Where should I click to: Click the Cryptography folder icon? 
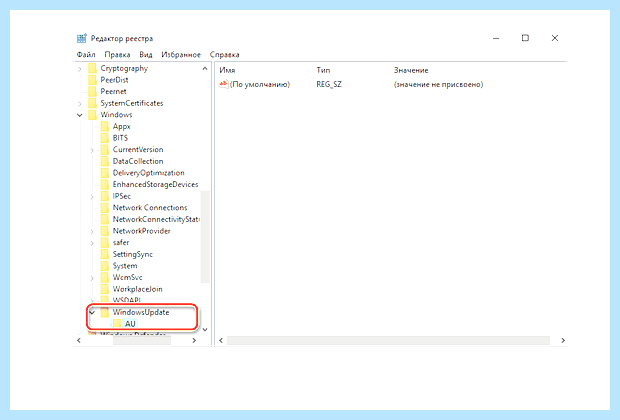pyautogui.click(x=93, y=68)
